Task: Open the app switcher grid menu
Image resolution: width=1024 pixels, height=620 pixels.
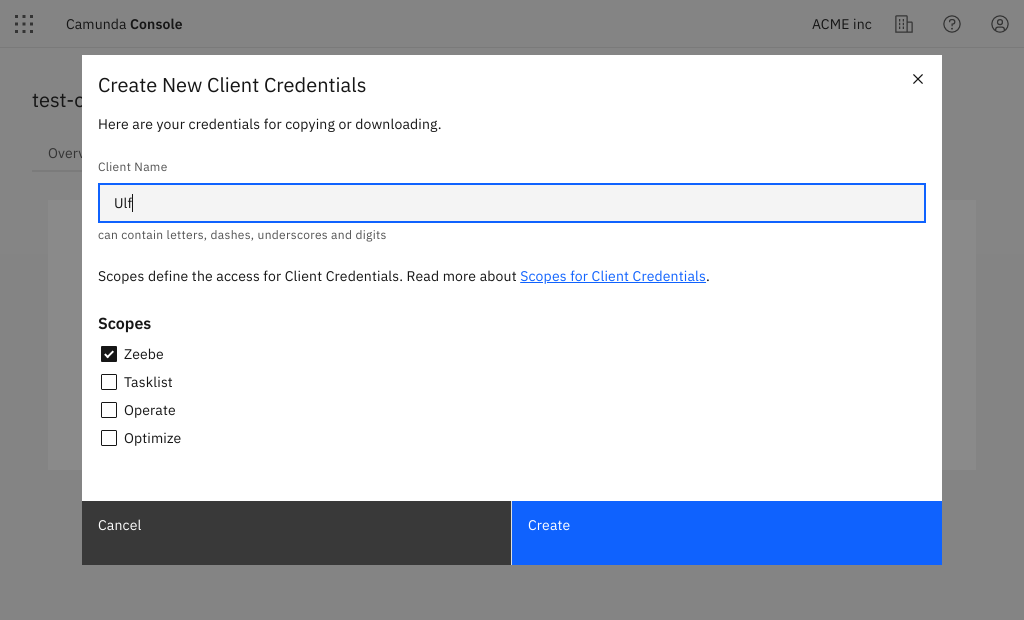Action: (x=24, y=24)
